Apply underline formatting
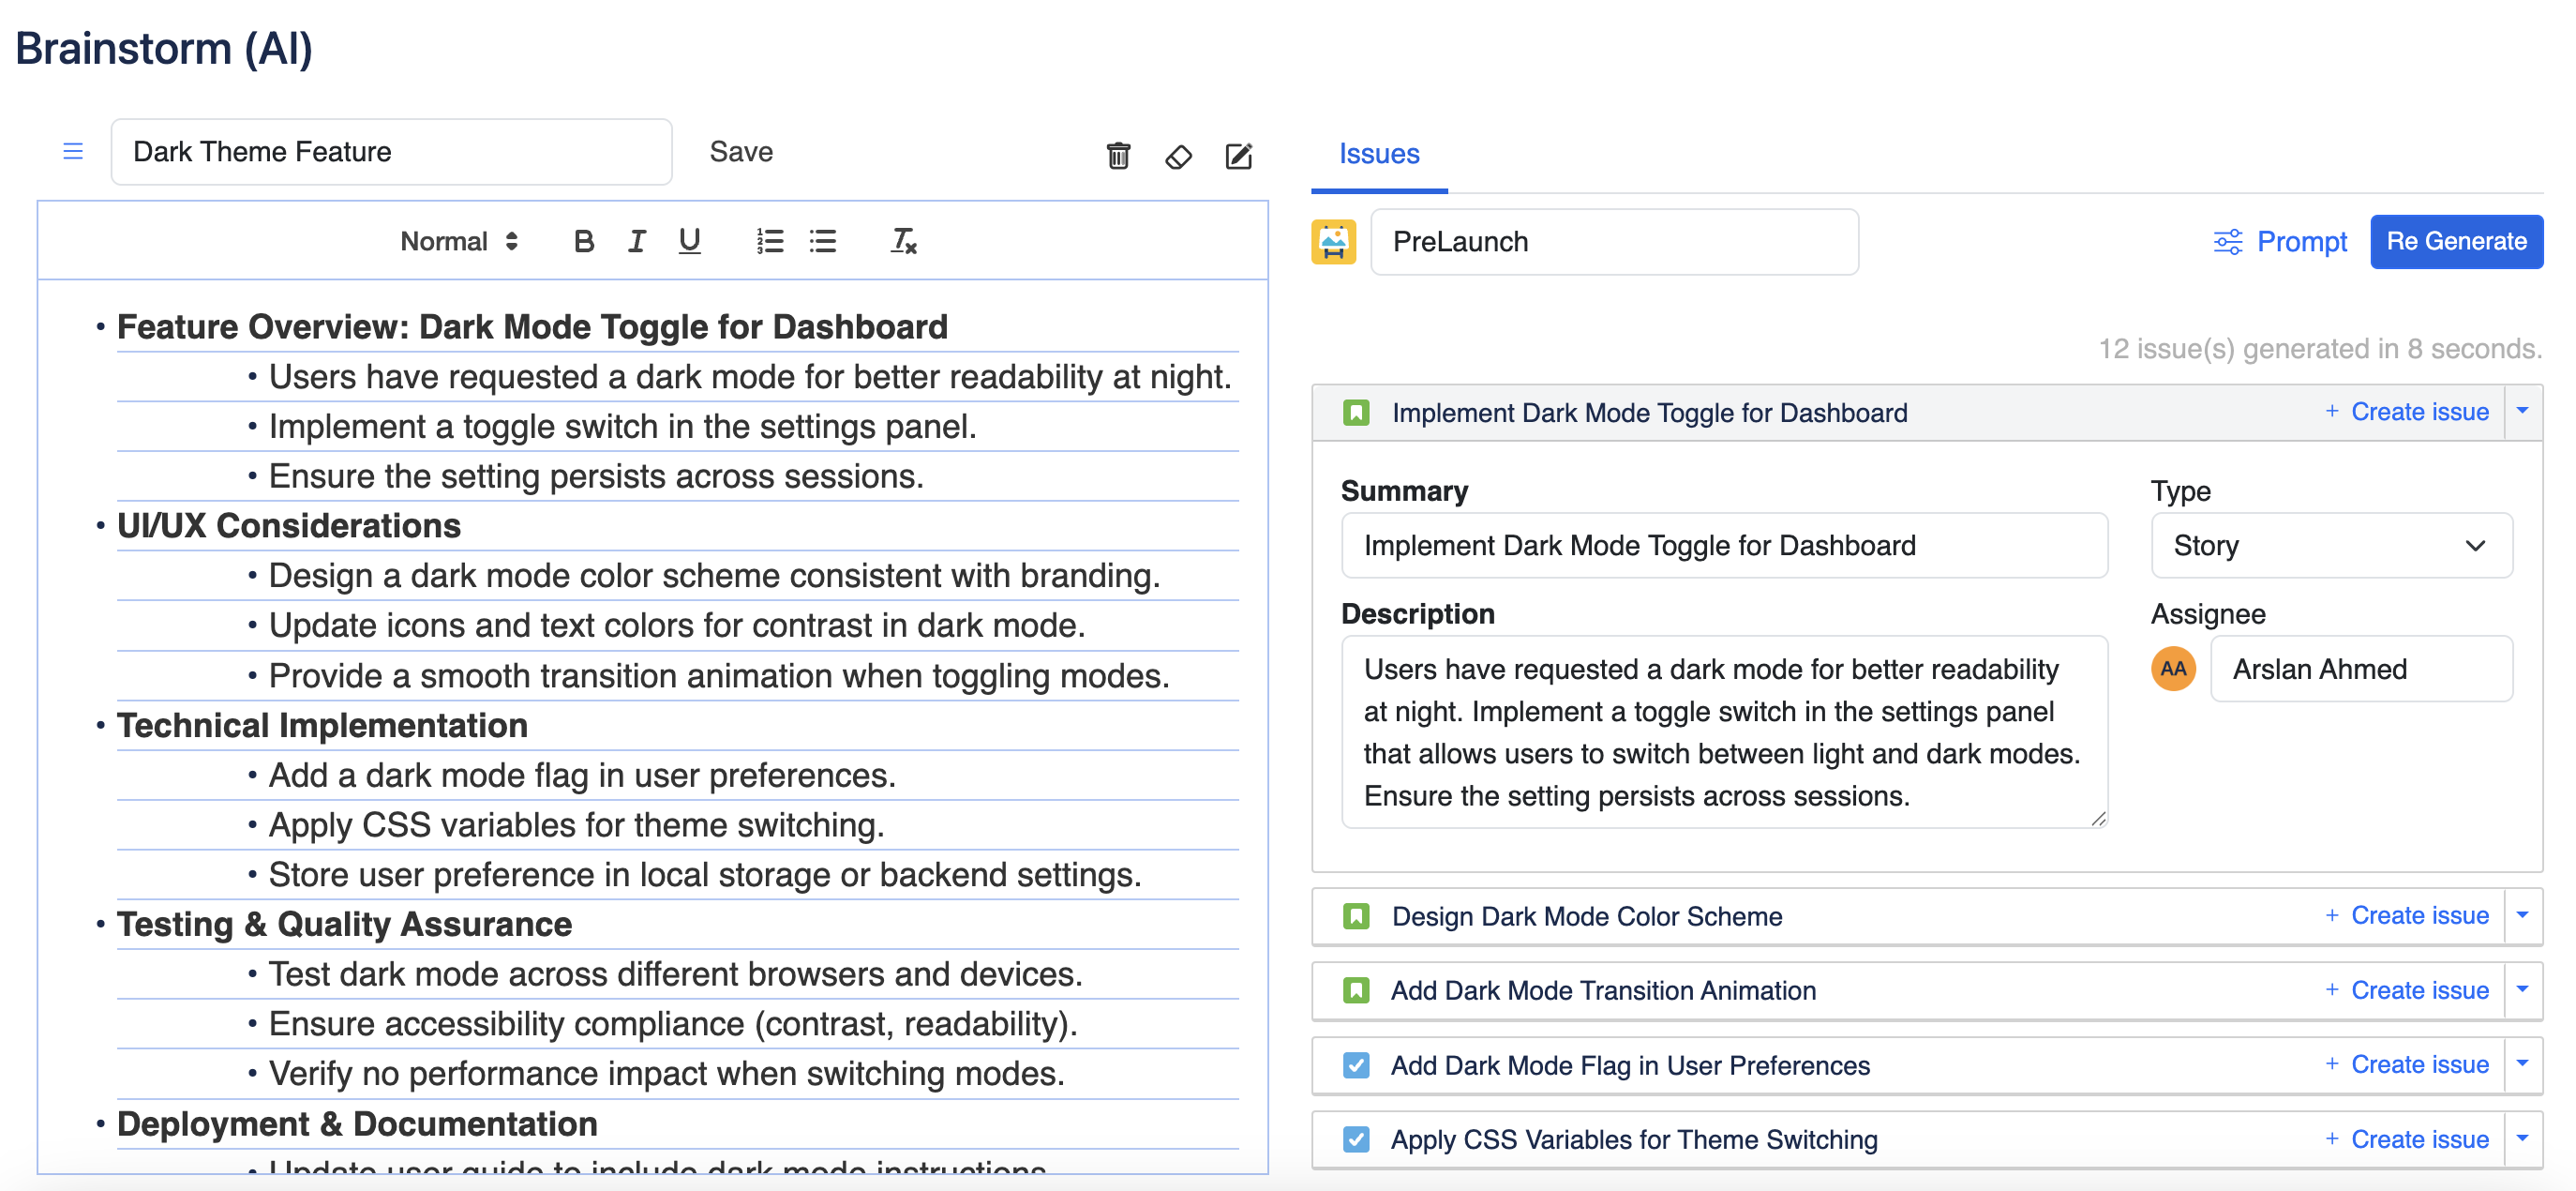Image resolution: width=2576 pixels, height=1191 pixels. click(689, 241)
